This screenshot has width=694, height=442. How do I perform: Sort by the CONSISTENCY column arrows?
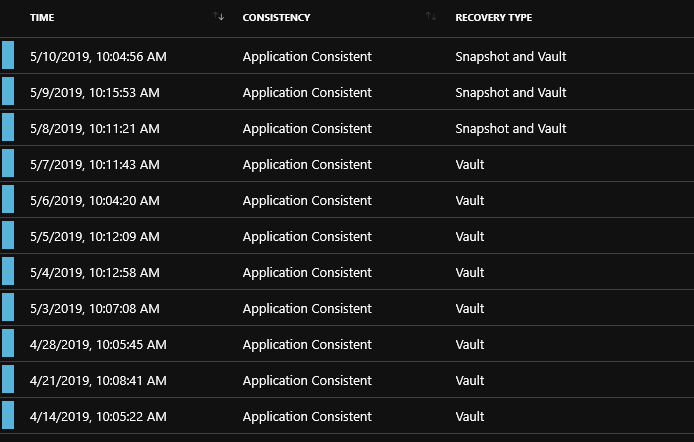[x=431, y=17]
